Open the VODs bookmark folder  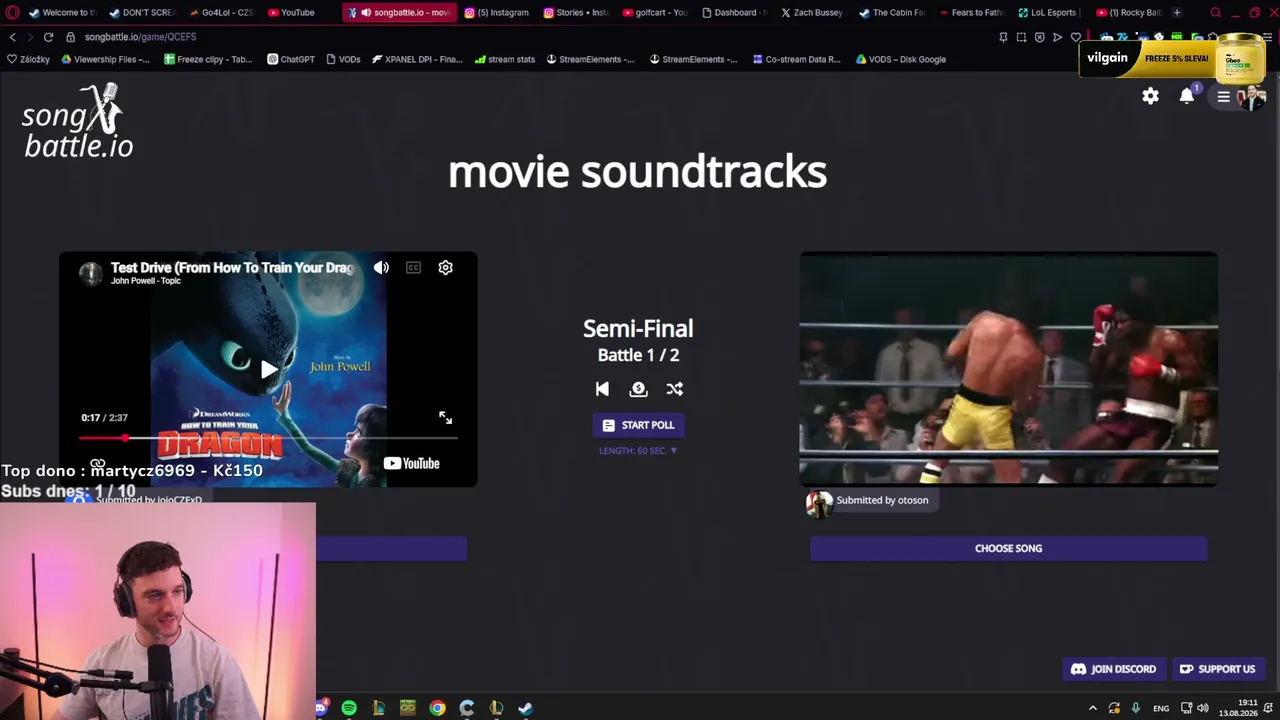(x=343, y=59)
